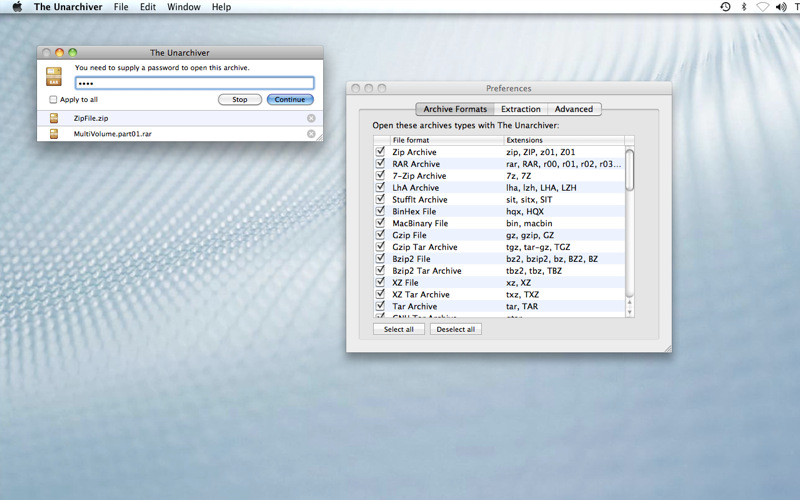Focus the archive password field
Screen dimensions: 800x500
click(x=194, y=83)
